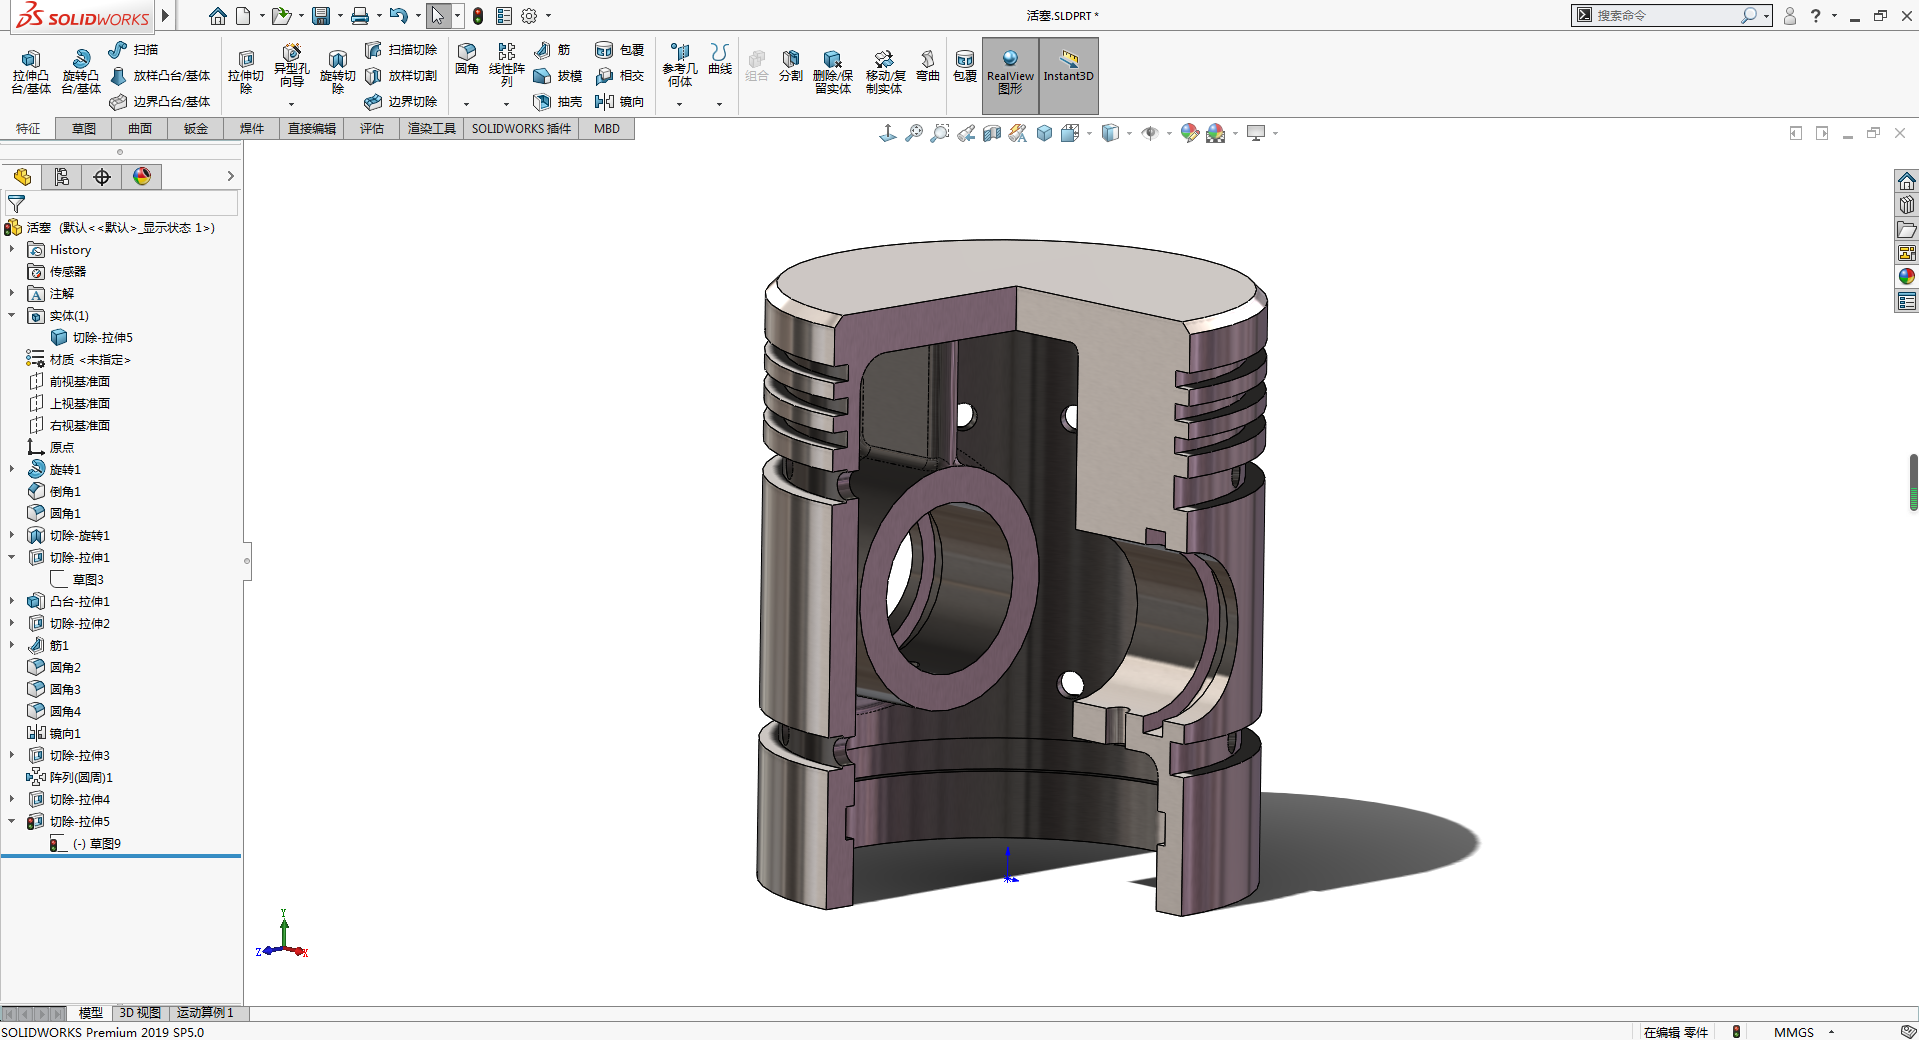Select the Extruded Boss/Base (拉伸凸台/基体) tool

click(x=31, y=72)
